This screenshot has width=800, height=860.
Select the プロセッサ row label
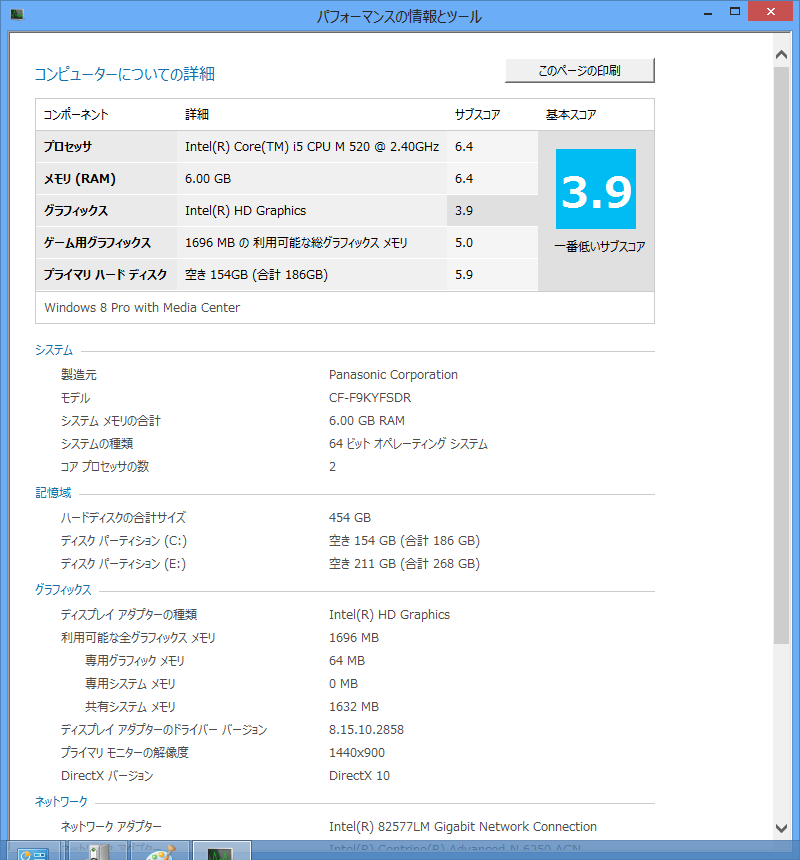(68, 146)
